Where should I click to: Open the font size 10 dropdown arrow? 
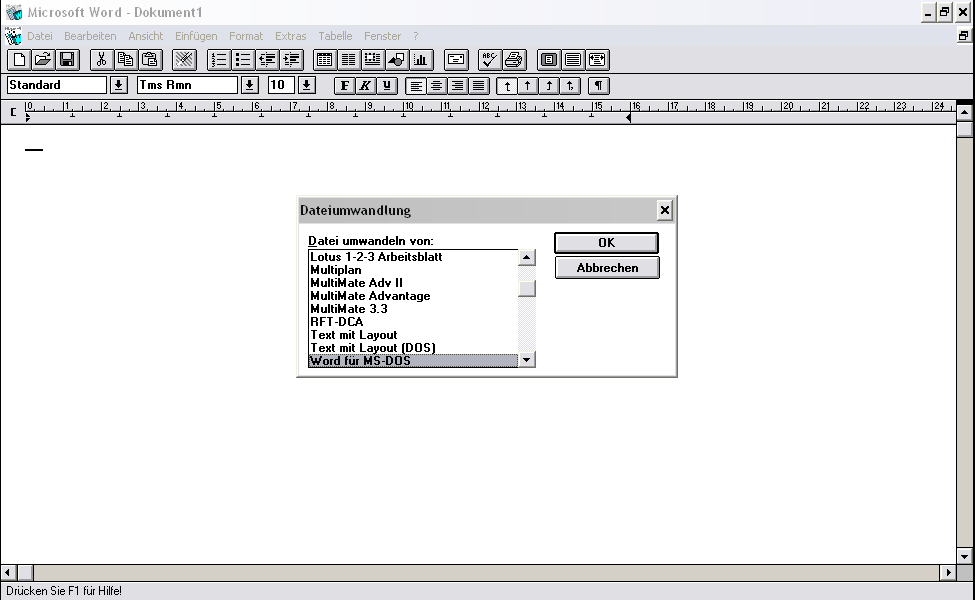(307, 86)
